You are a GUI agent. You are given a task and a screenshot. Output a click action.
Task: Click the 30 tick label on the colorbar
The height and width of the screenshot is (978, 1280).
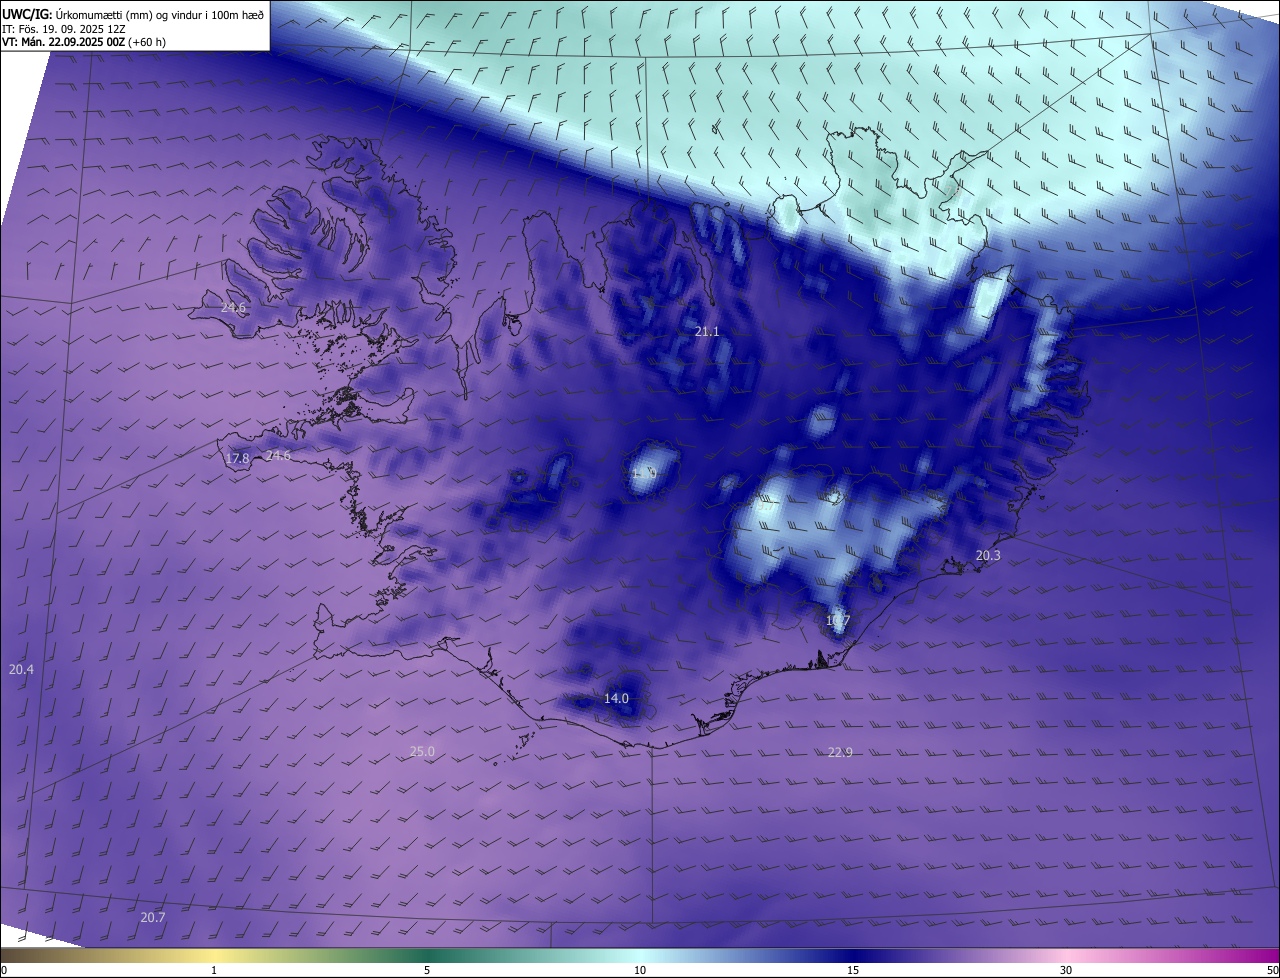(1066, 970)
